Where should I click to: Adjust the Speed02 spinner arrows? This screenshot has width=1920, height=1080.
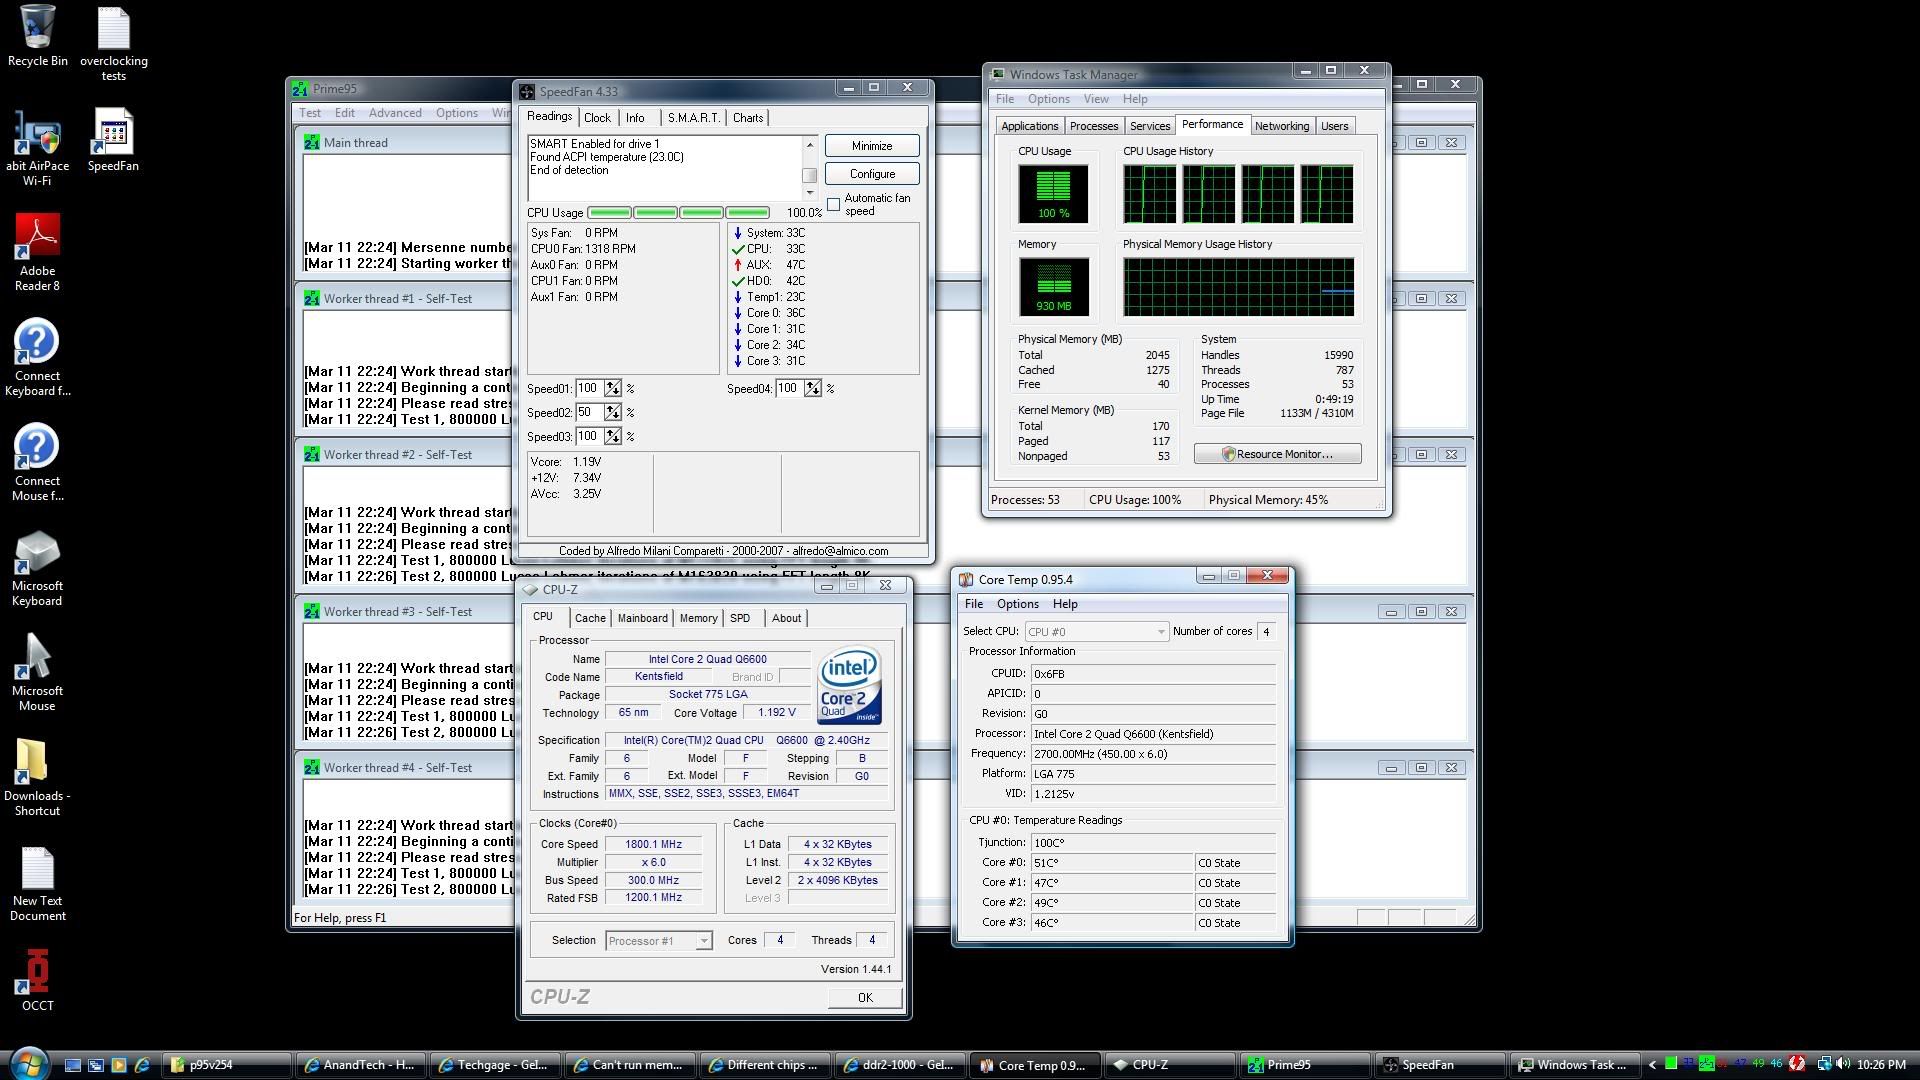pos(612,413)
